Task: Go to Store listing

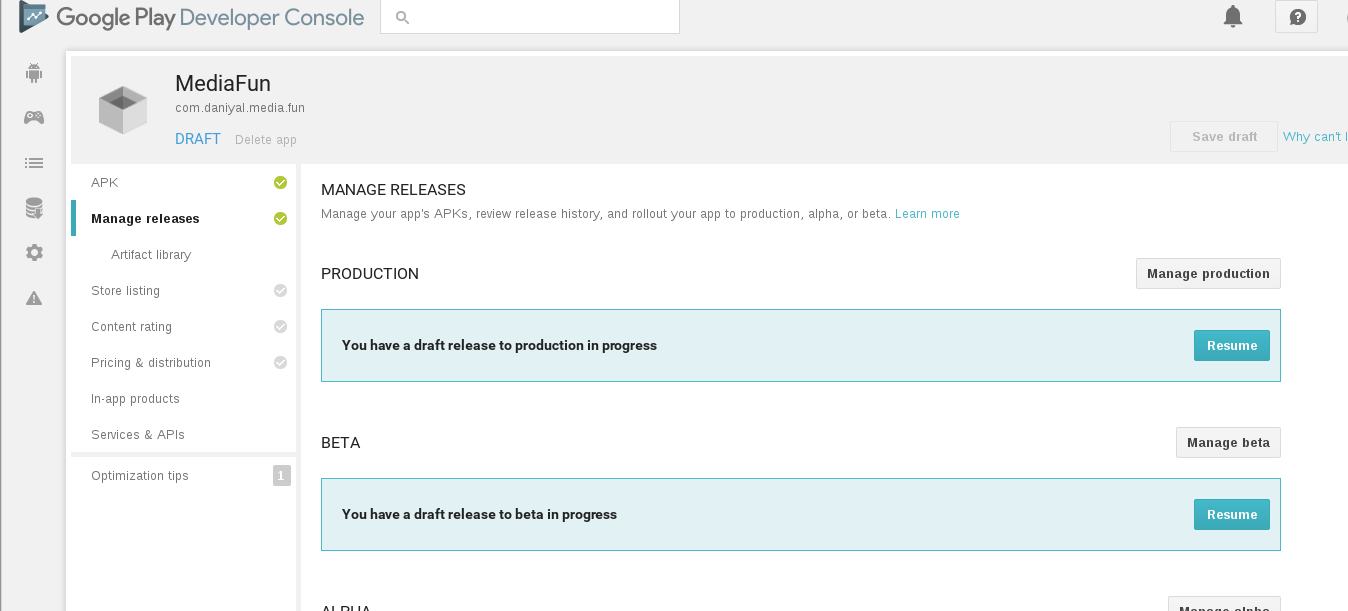Action: [x=184, y=291]
